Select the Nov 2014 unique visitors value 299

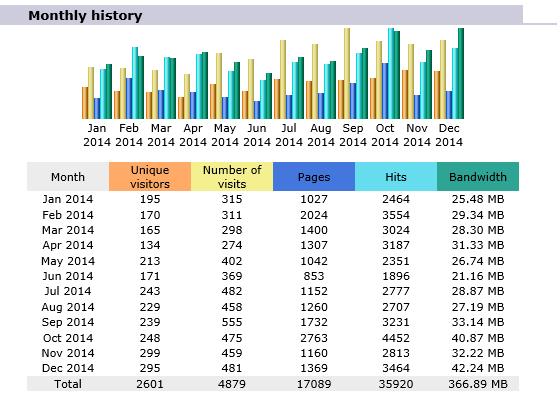[150, 353]
